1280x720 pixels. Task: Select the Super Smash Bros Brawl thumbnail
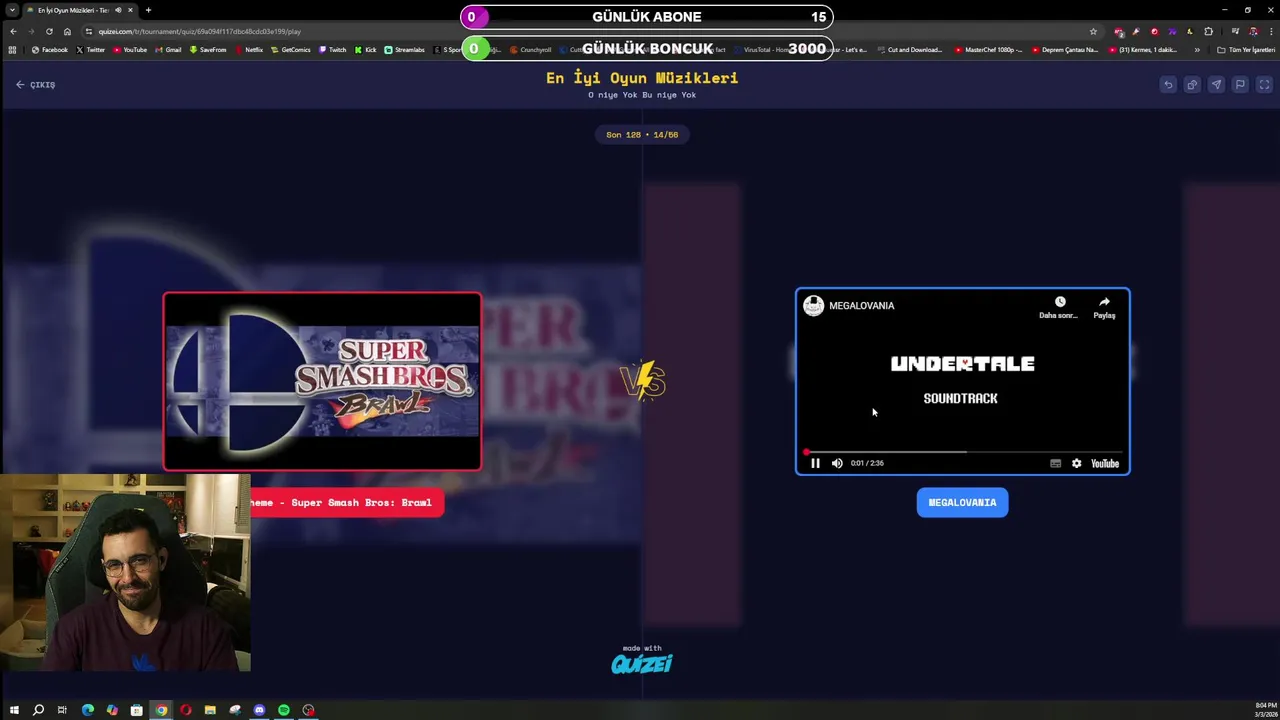322,381
